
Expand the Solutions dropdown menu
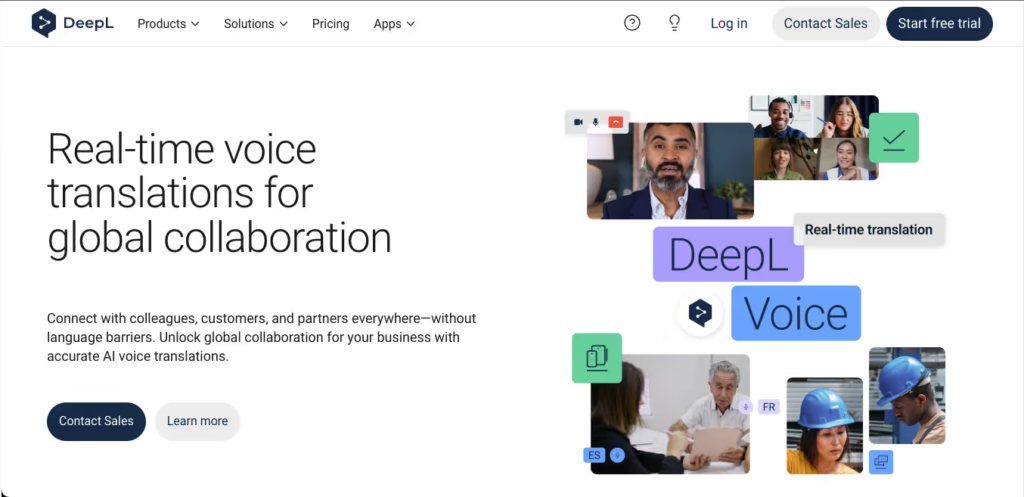coord(255,23)
